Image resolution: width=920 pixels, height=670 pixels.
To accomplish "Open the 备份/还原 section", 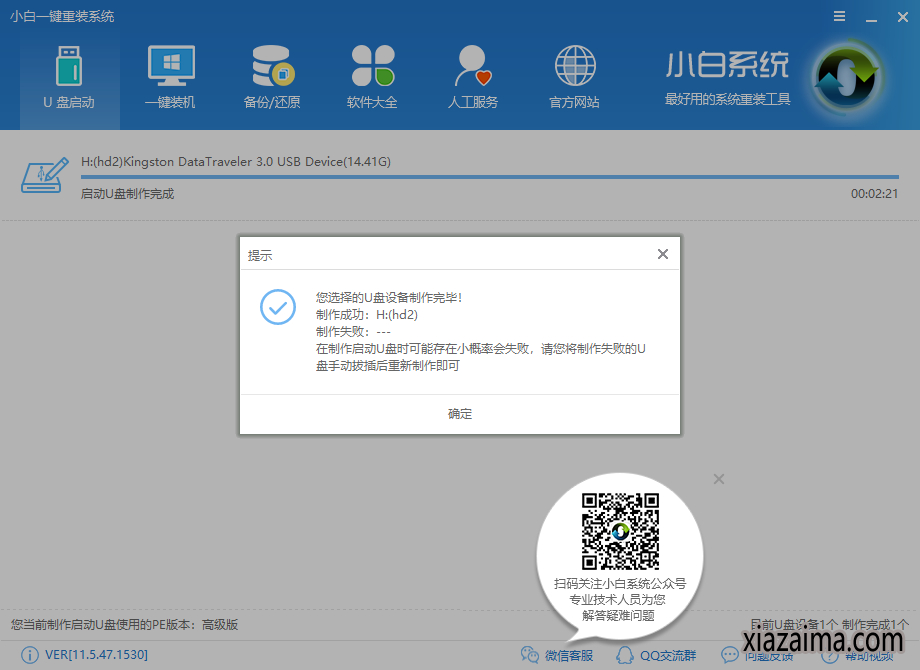I will (x=272, y=76).
